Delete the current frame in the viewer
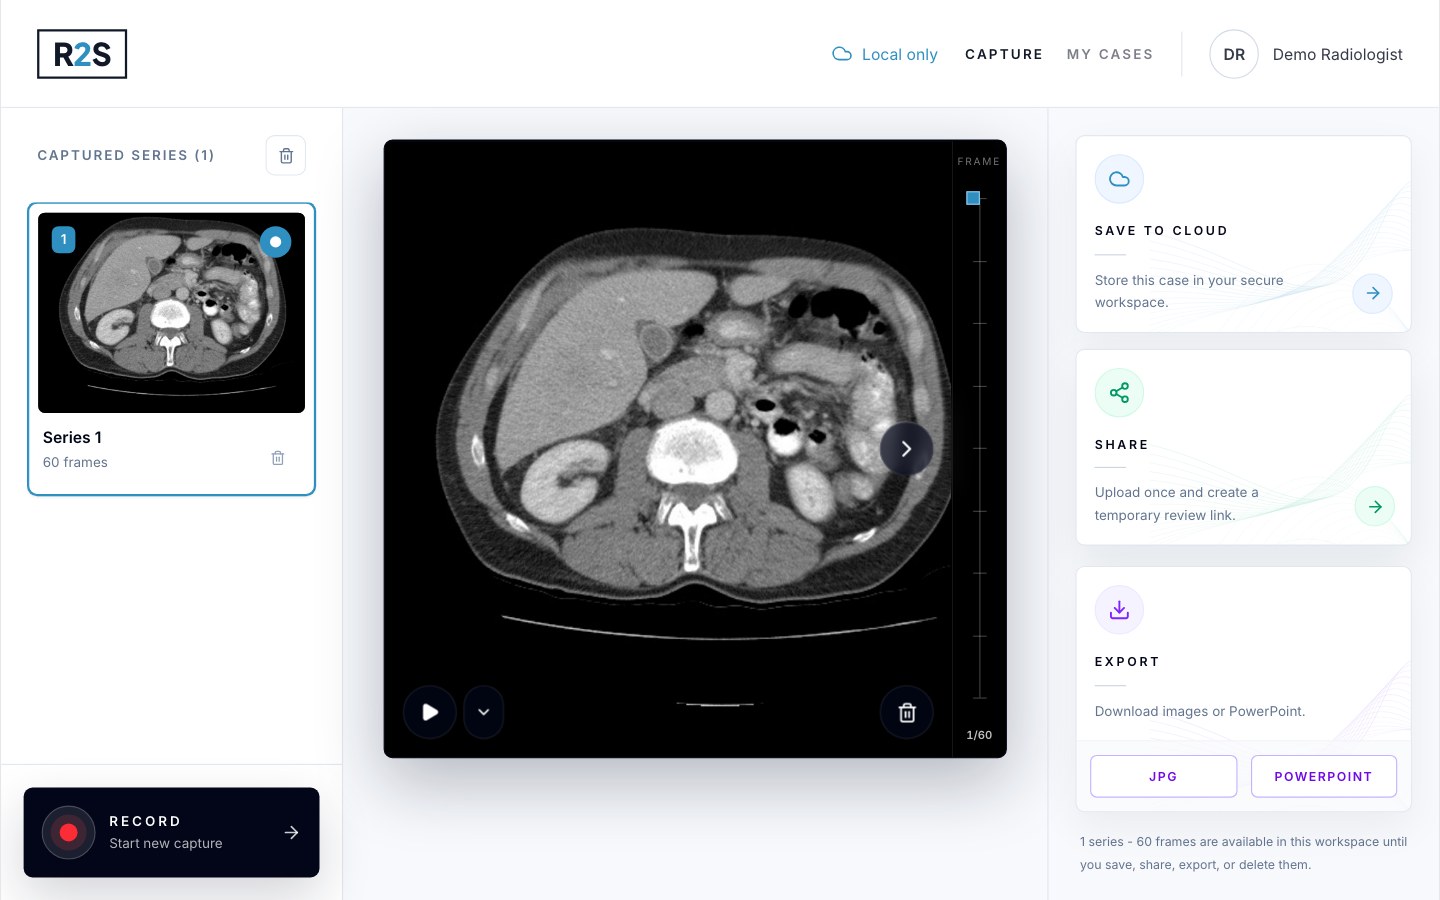 pyautogui.click(x=907, y=712)
